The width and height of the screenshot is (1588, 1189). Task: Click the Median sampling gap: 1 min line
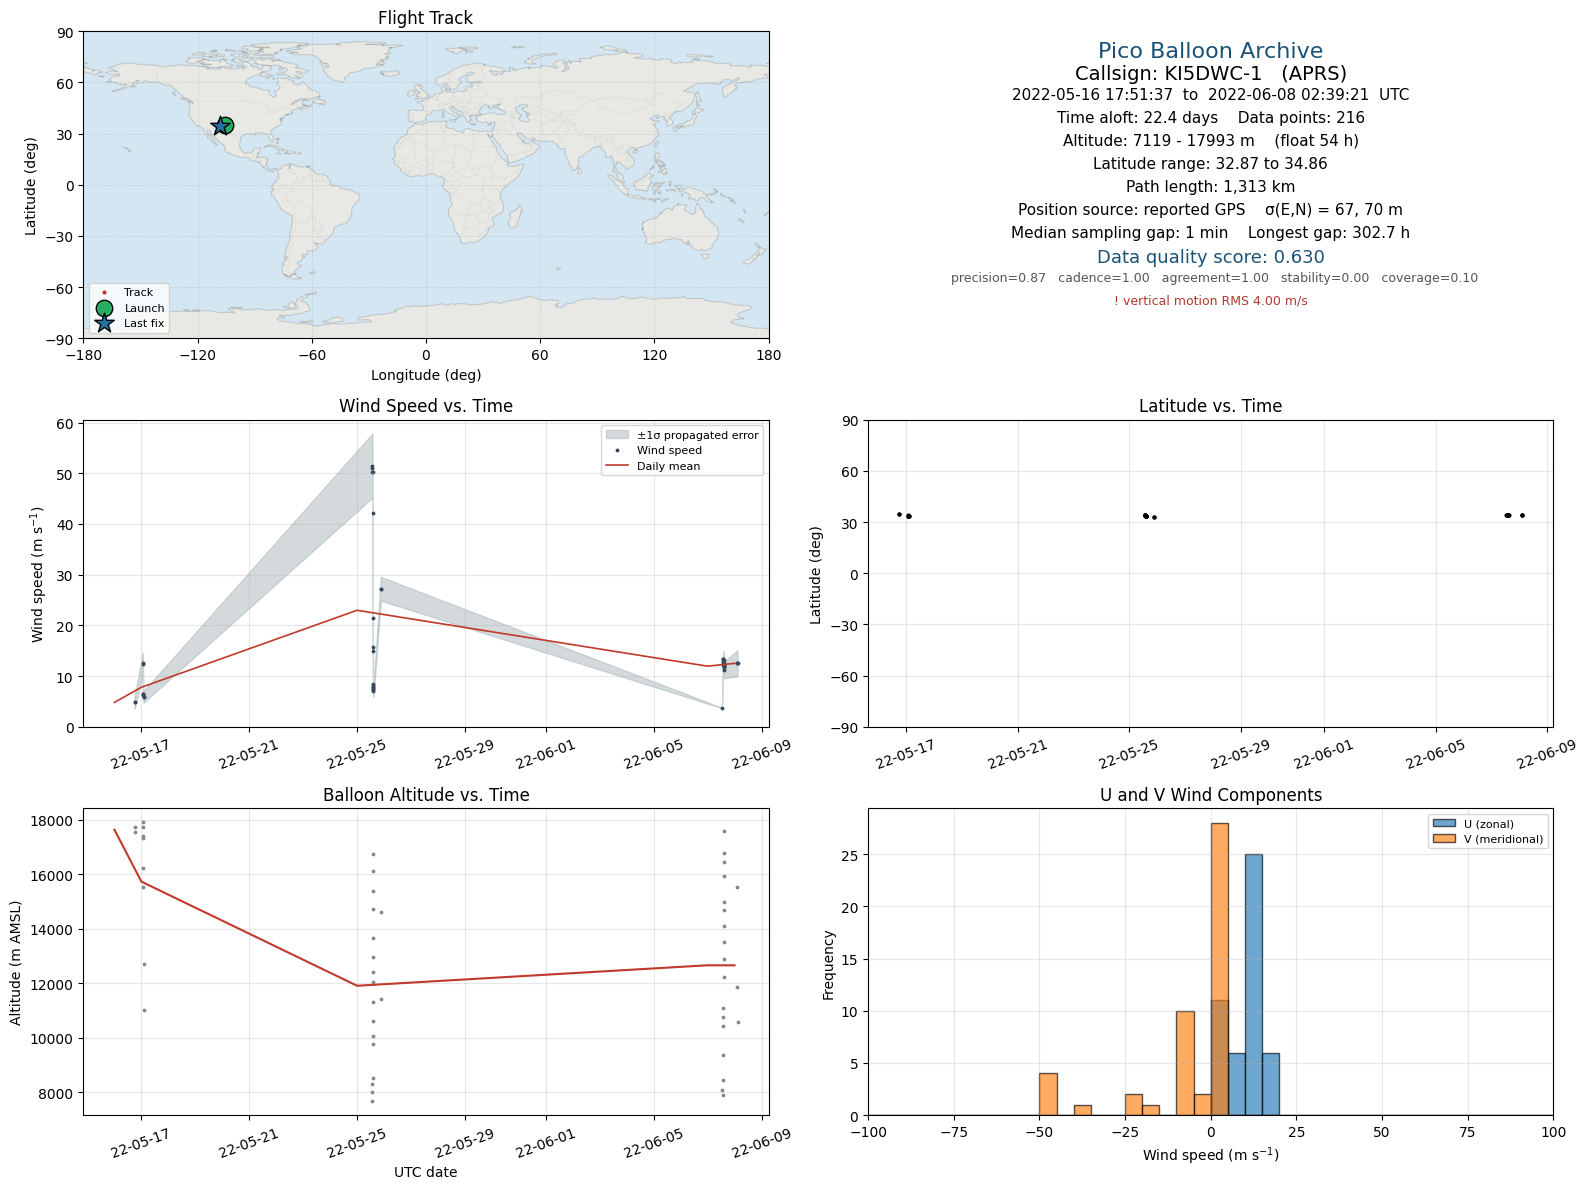(1210, 233)
